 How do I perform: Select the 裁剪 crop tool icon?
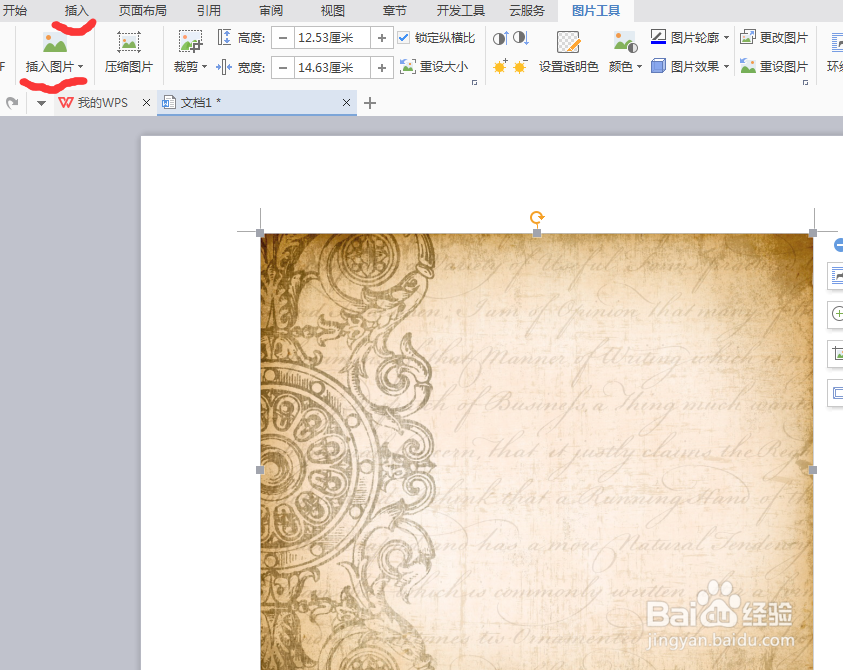point(190,41)
